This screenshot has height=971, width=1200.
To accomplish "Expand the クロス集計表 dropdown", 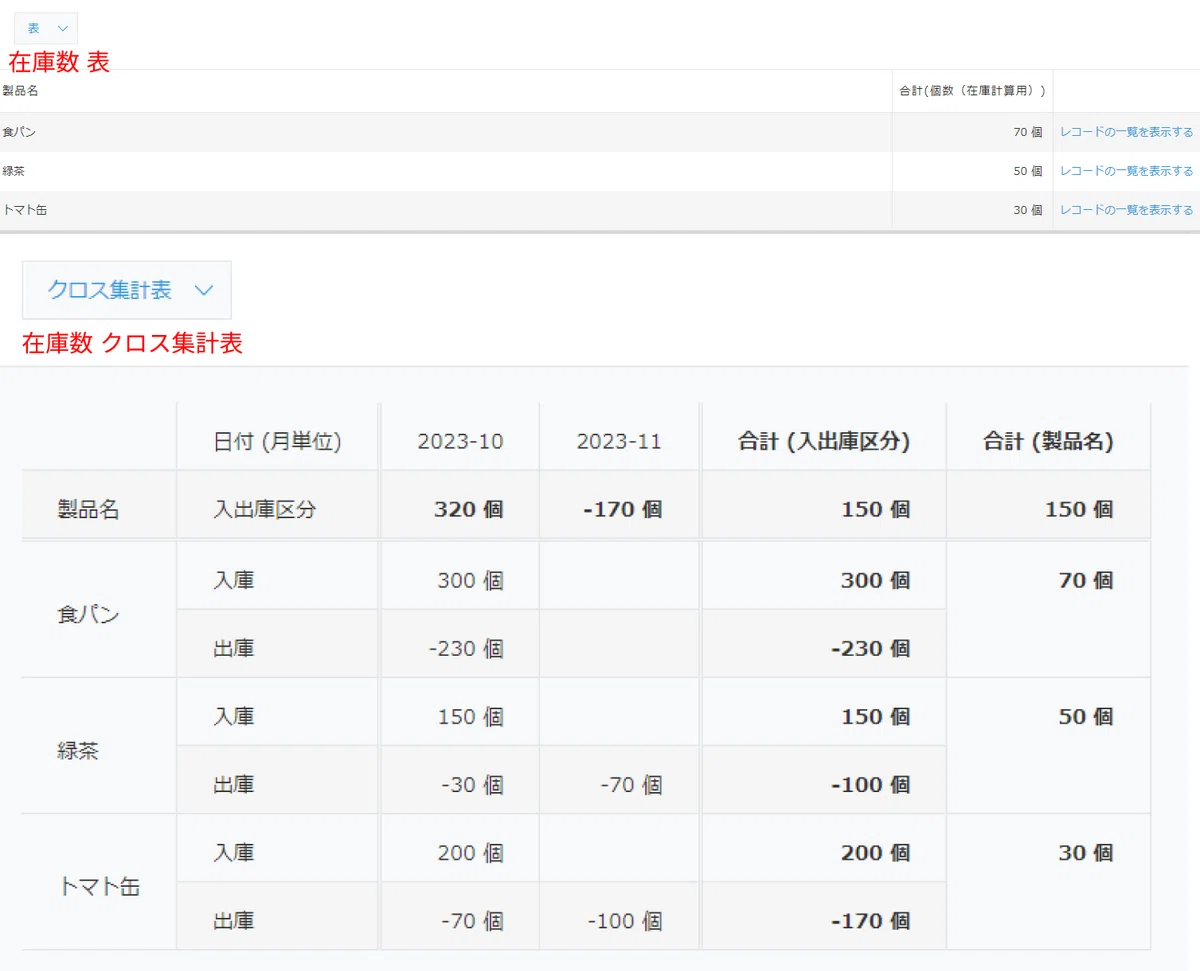I will [127, 290].
